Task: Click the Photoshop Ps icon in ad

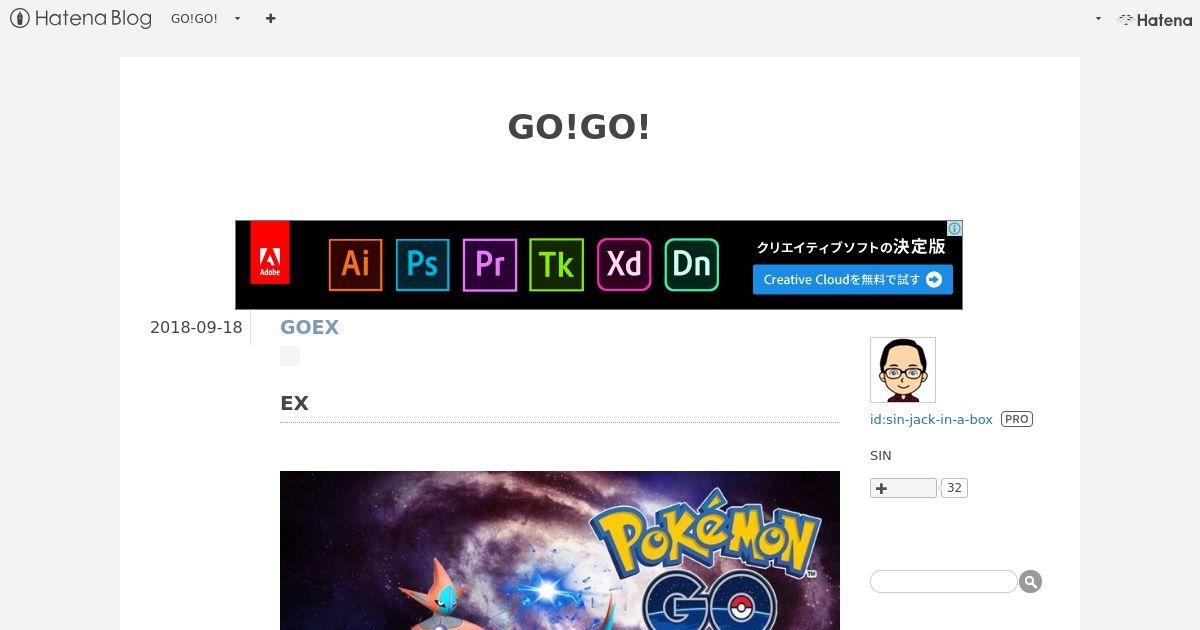Action: (x=422, y=264)
